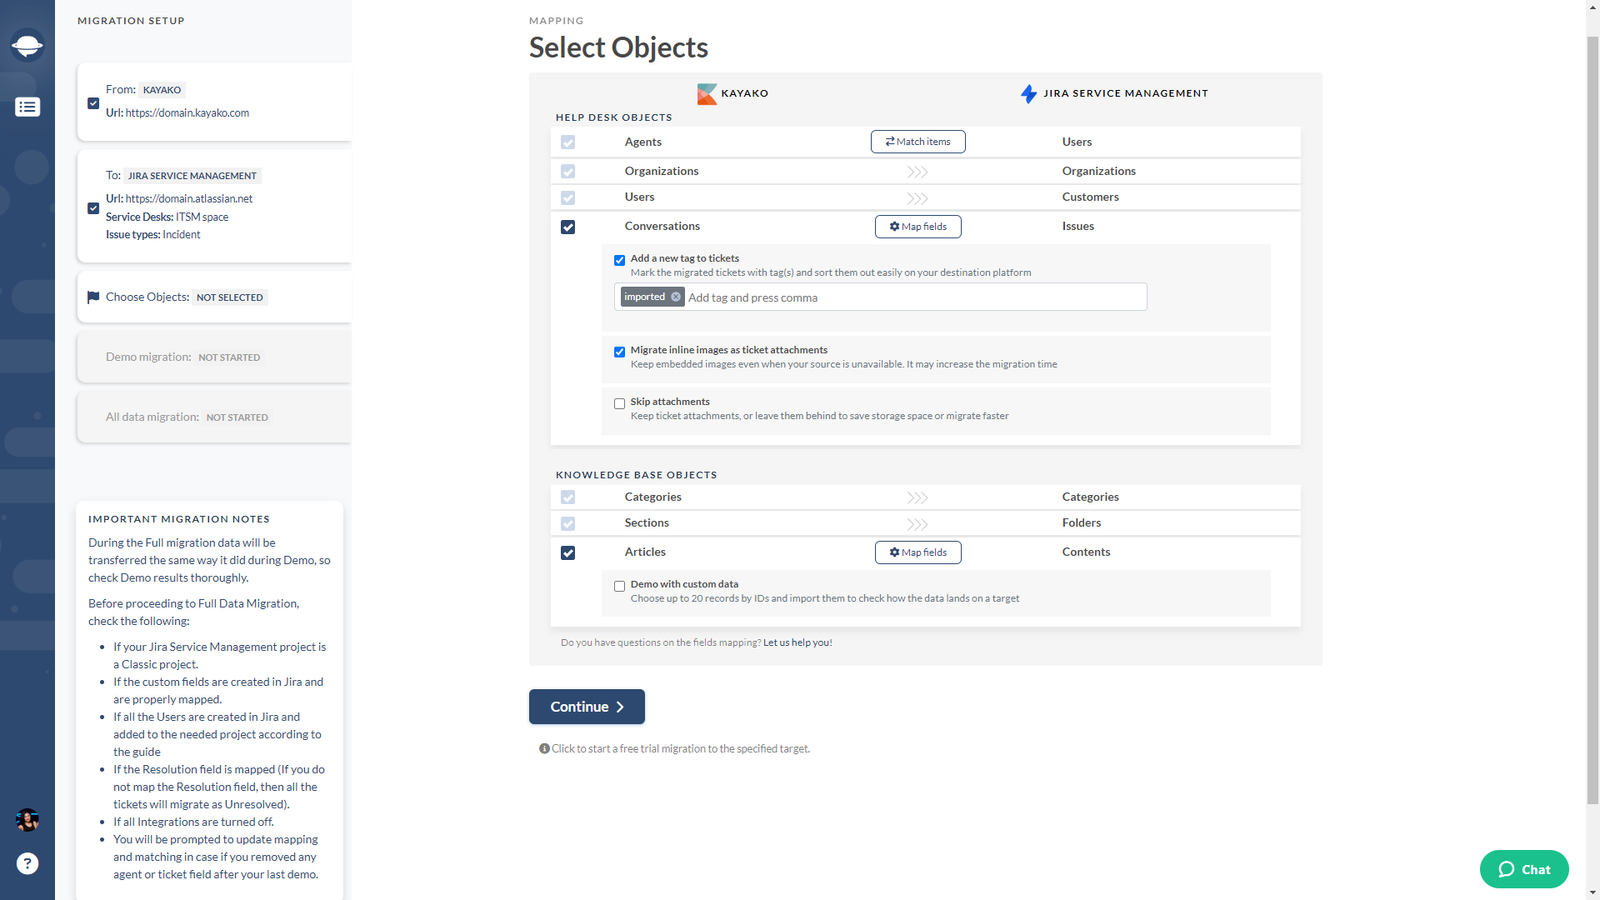
Task: Click Match items button for Agents
Action: point(918,142)
